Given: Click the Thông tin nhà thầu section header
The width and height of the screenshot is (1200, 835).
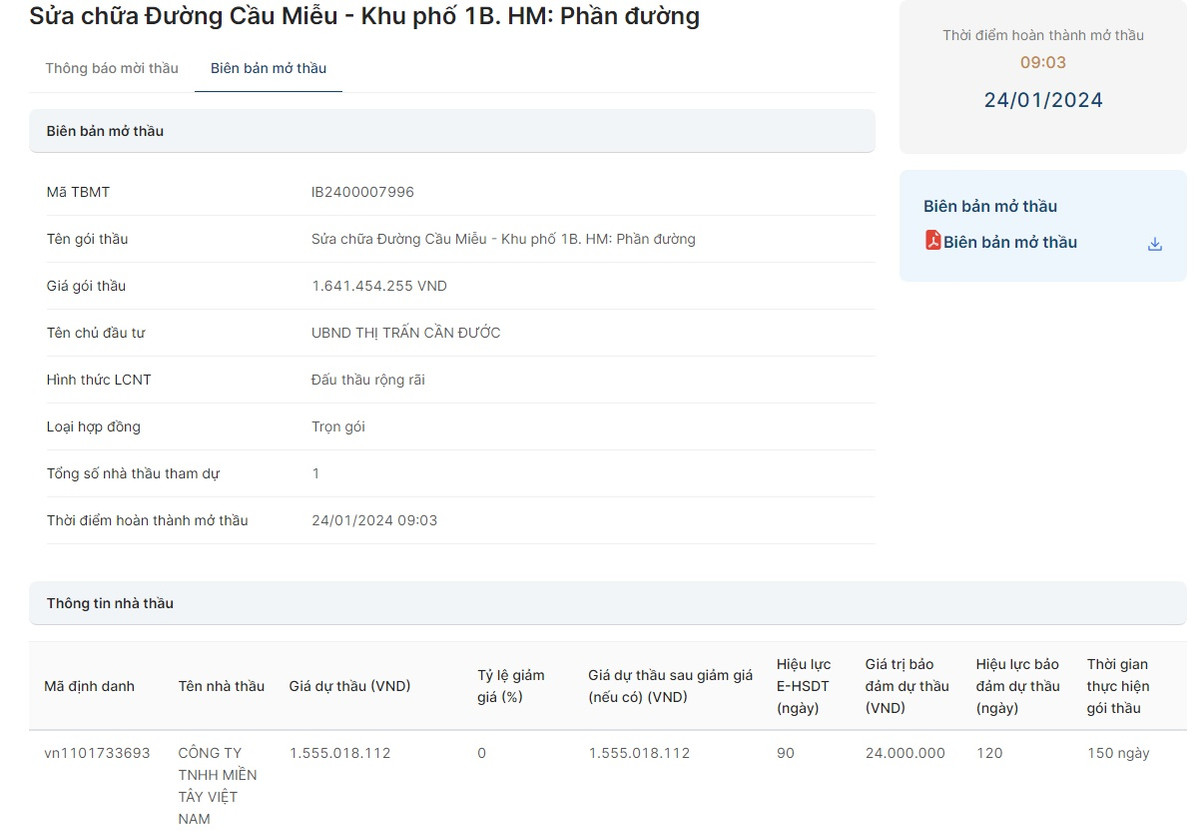Looking at the screenshot, I should click(x=110, y=603).
